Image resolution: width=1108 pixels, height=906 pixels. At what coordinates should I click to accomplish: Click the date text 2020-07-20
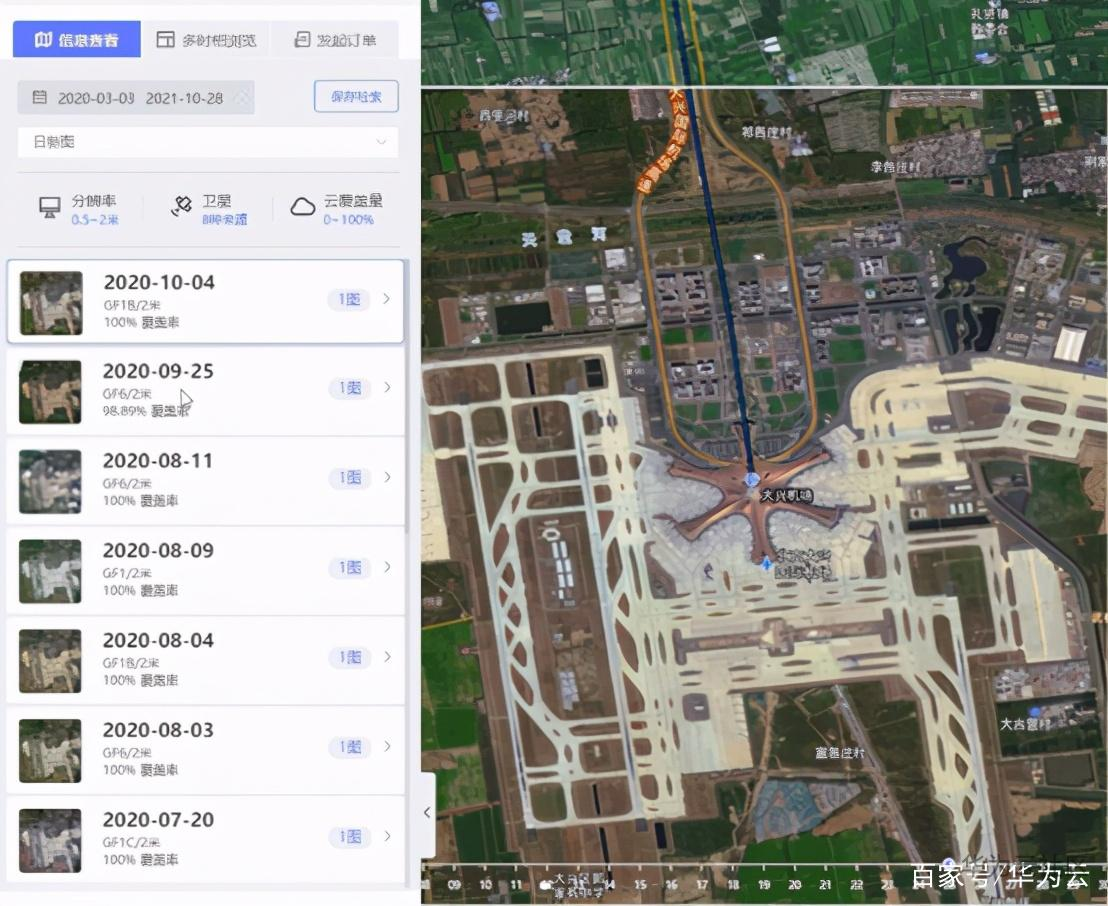(x=158, y=820)
